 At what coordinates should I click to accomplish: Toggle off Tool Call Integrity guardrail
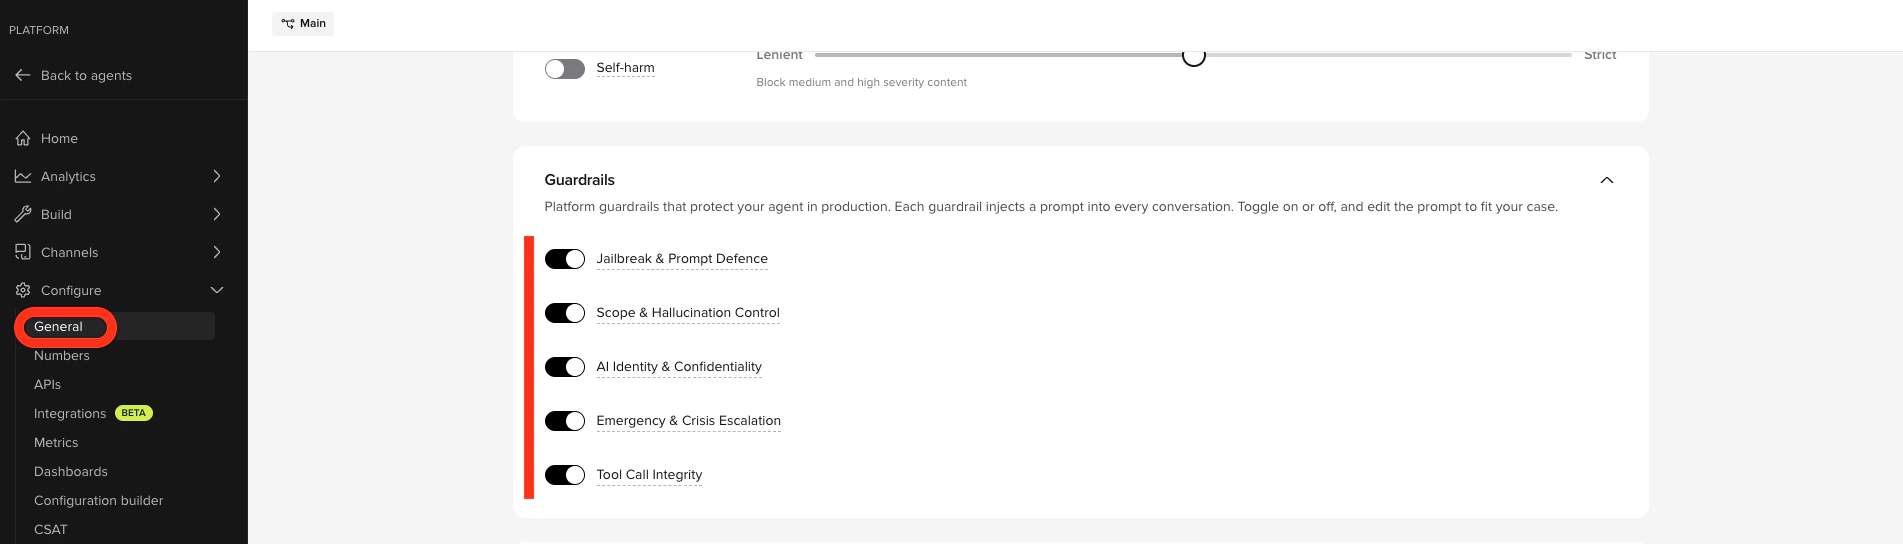coord(565,475)
